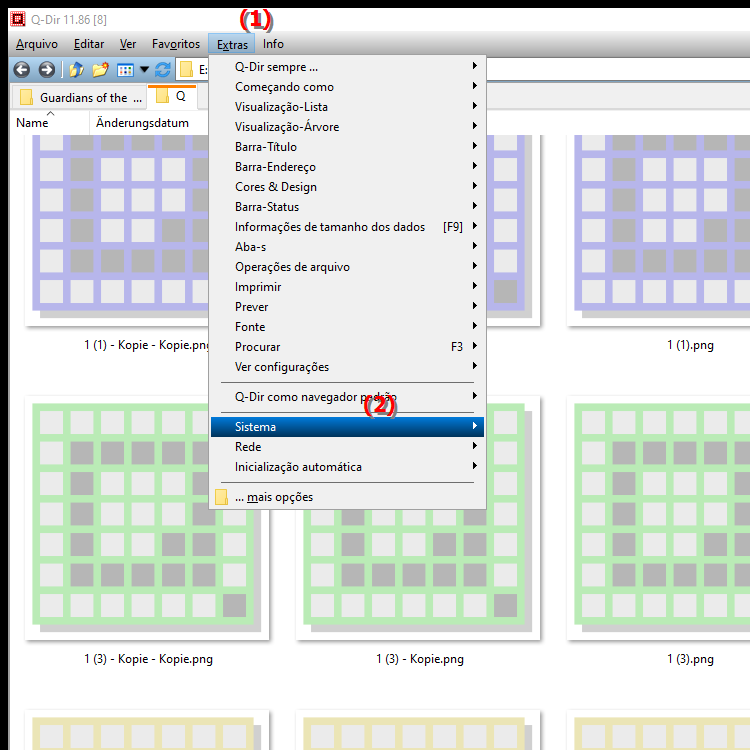Open the Ver menu
Viewport: 750px width, 750px height.
click(x=128, y=44)
